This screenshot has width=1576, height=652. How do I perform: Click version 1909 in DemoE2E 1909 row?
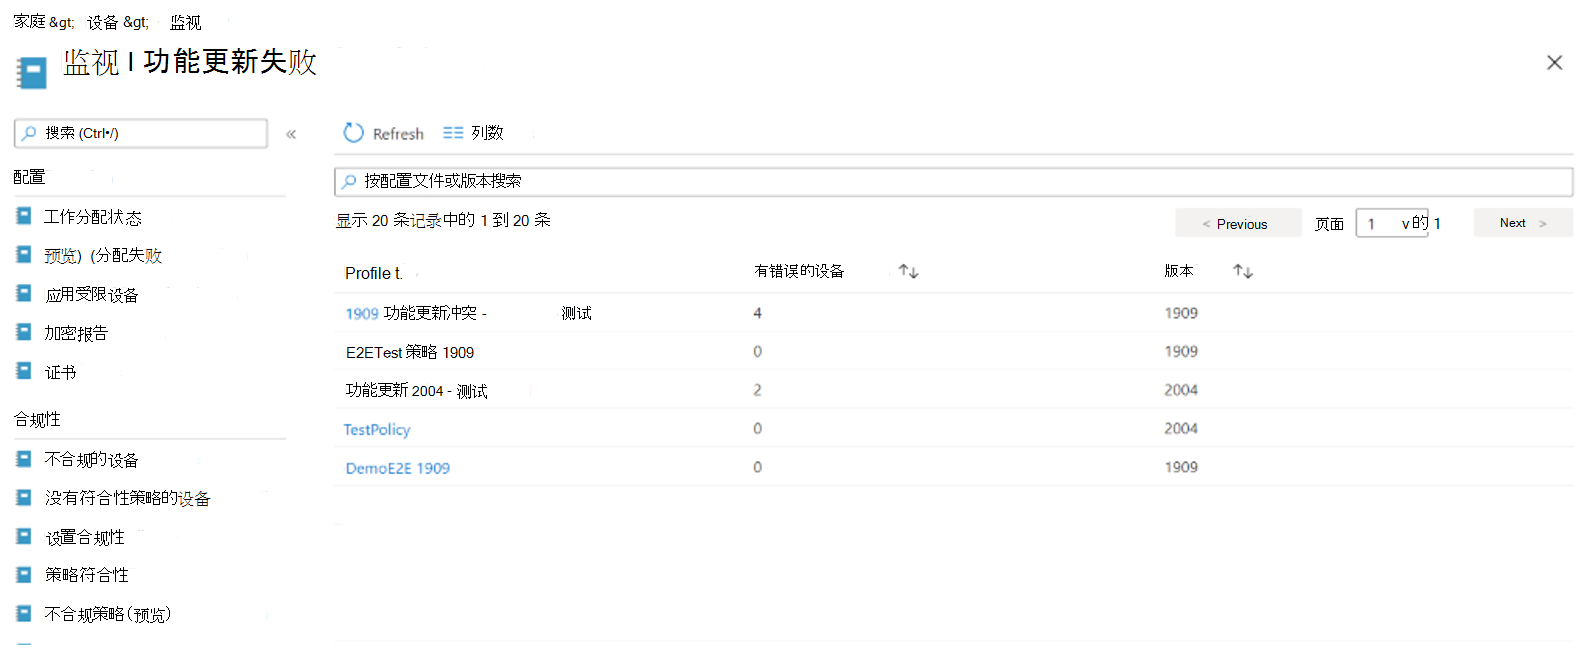point(1181,467)
